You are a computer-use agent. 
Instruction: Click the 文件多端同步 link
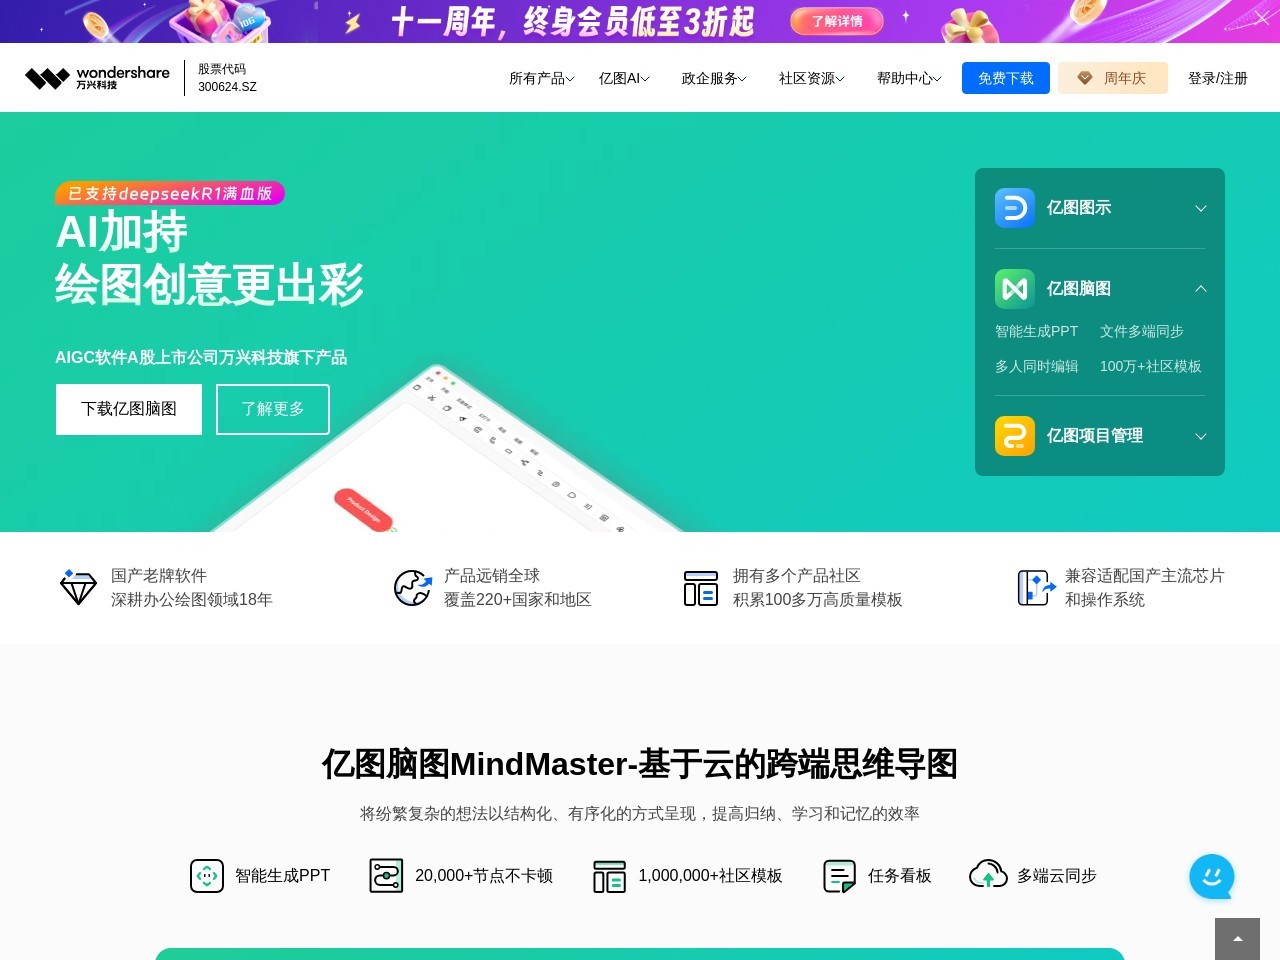[x=1142, y=331]
